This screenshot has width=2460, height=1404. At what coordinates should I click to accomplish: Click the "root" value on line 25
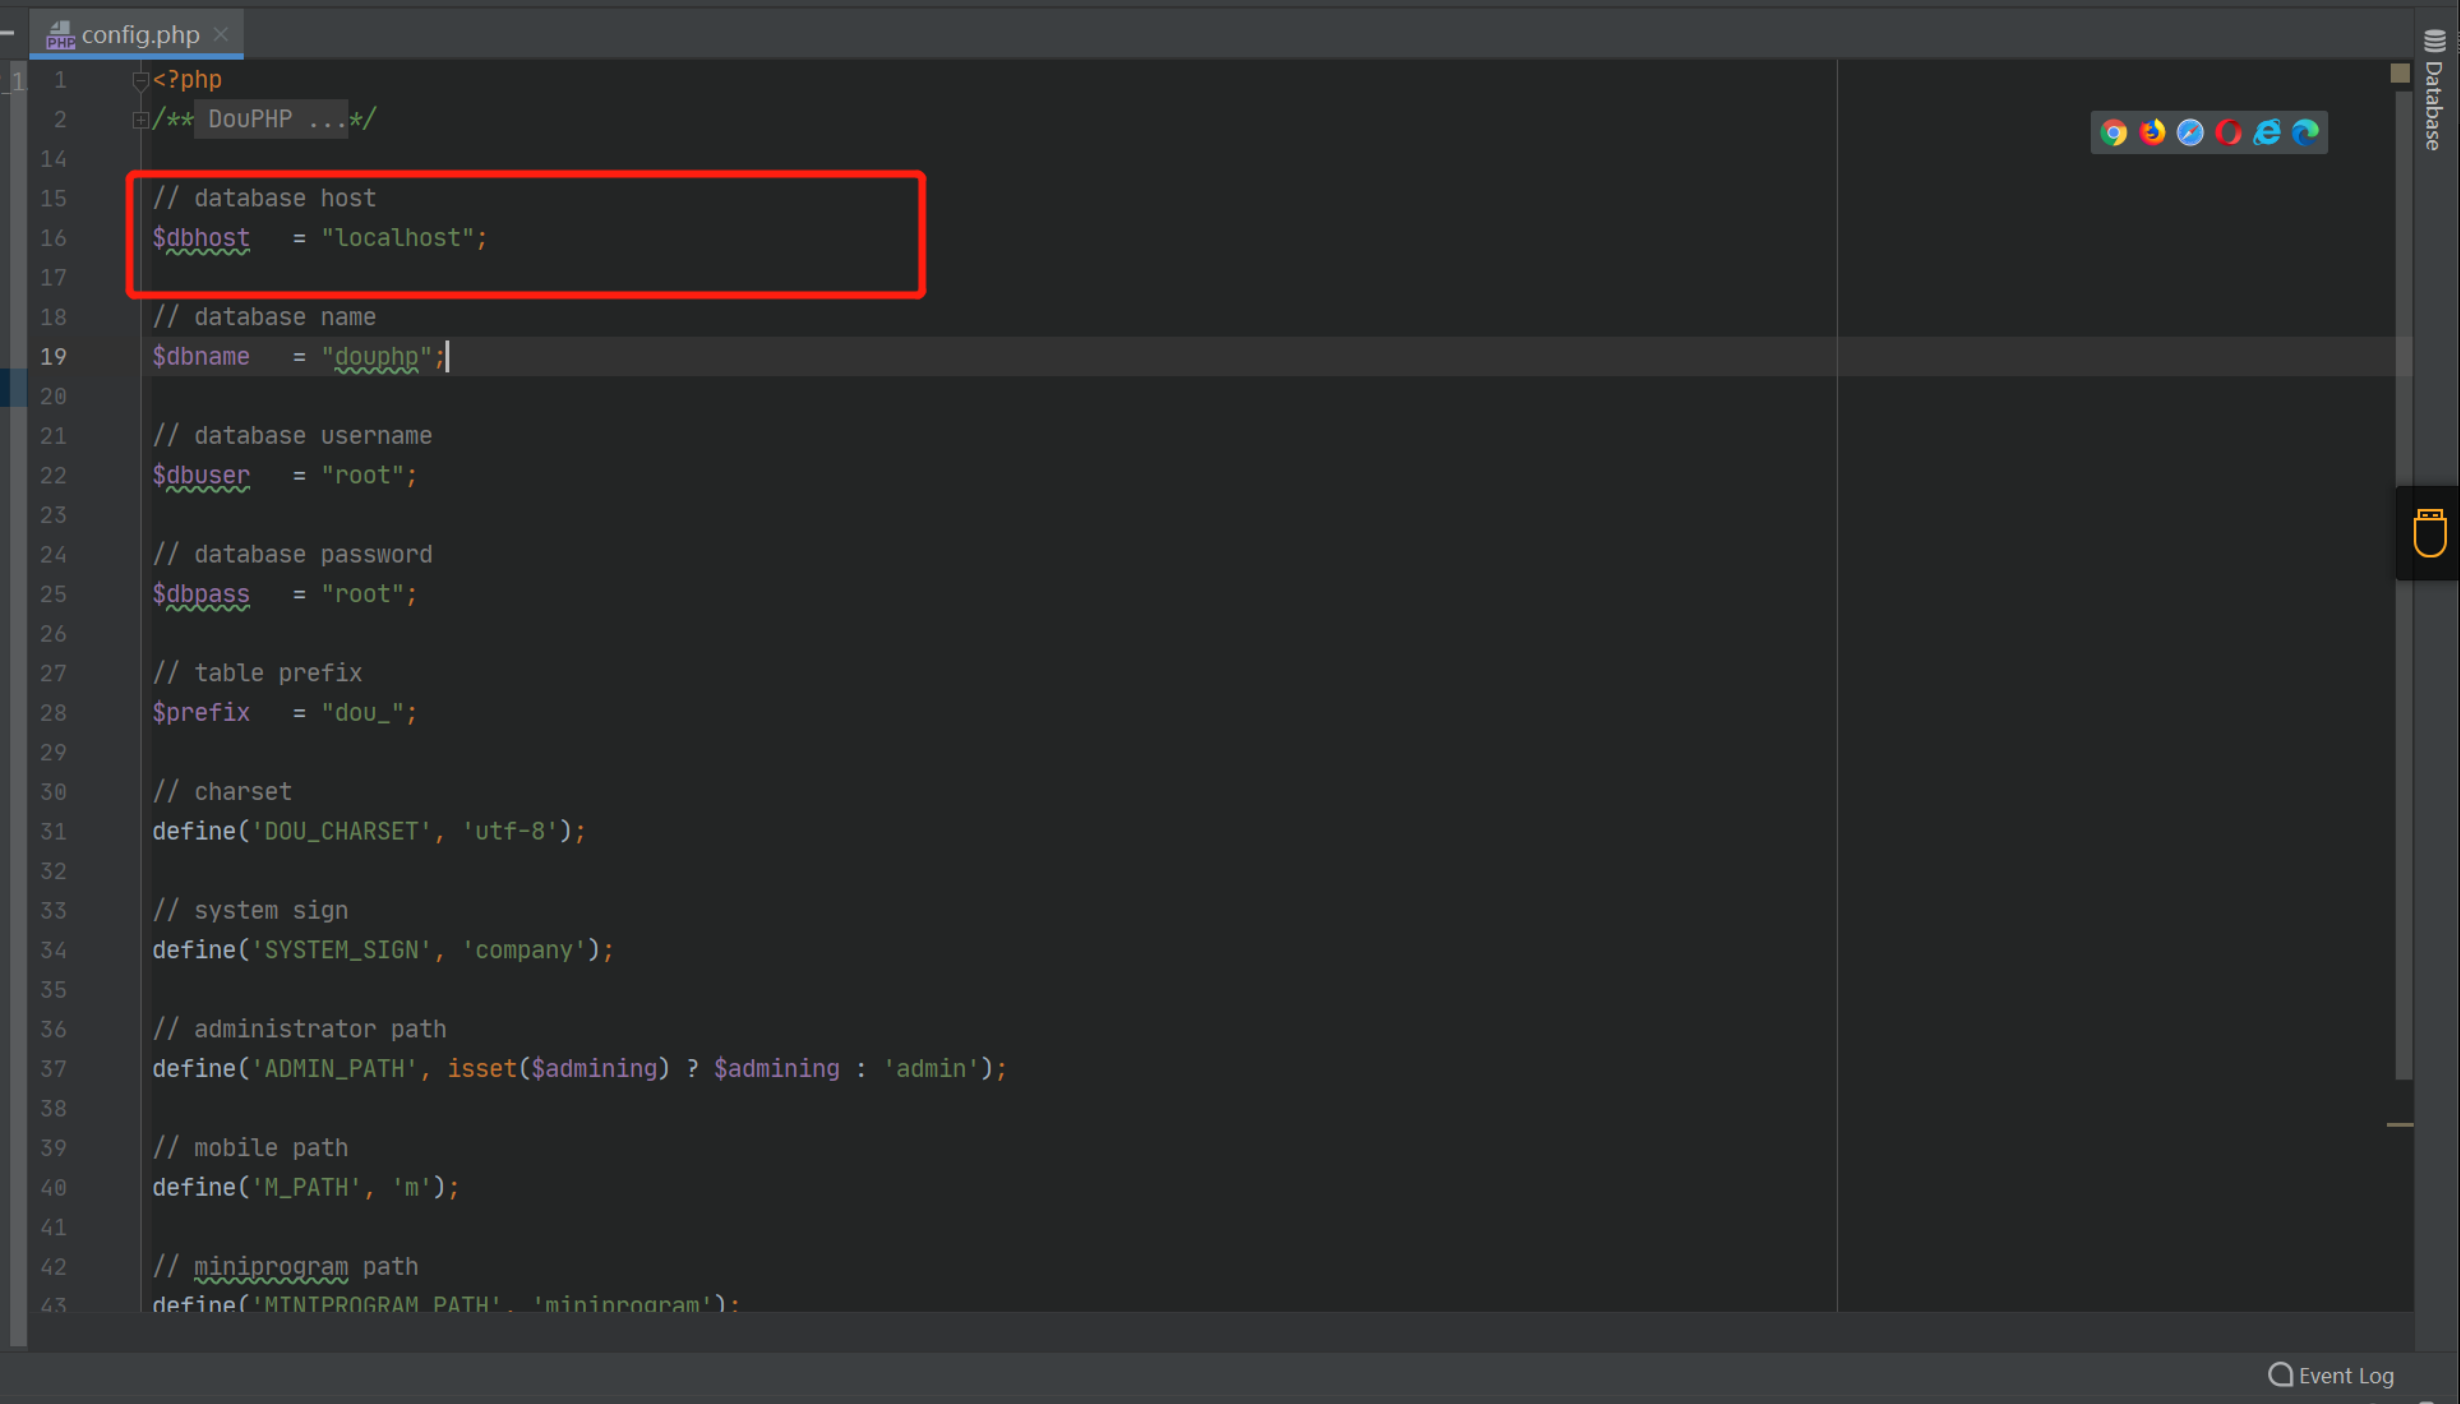click(362, 594)
